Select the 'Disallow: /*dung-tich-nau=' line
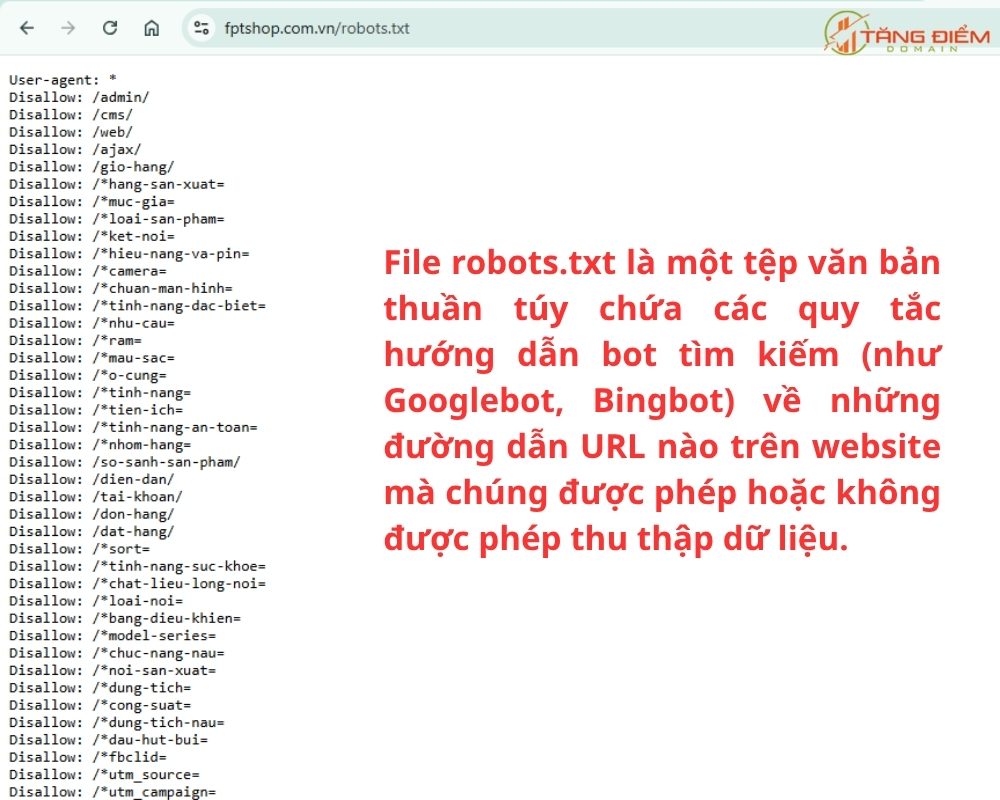Screen dimensions: 1000x800 point(117,722)
